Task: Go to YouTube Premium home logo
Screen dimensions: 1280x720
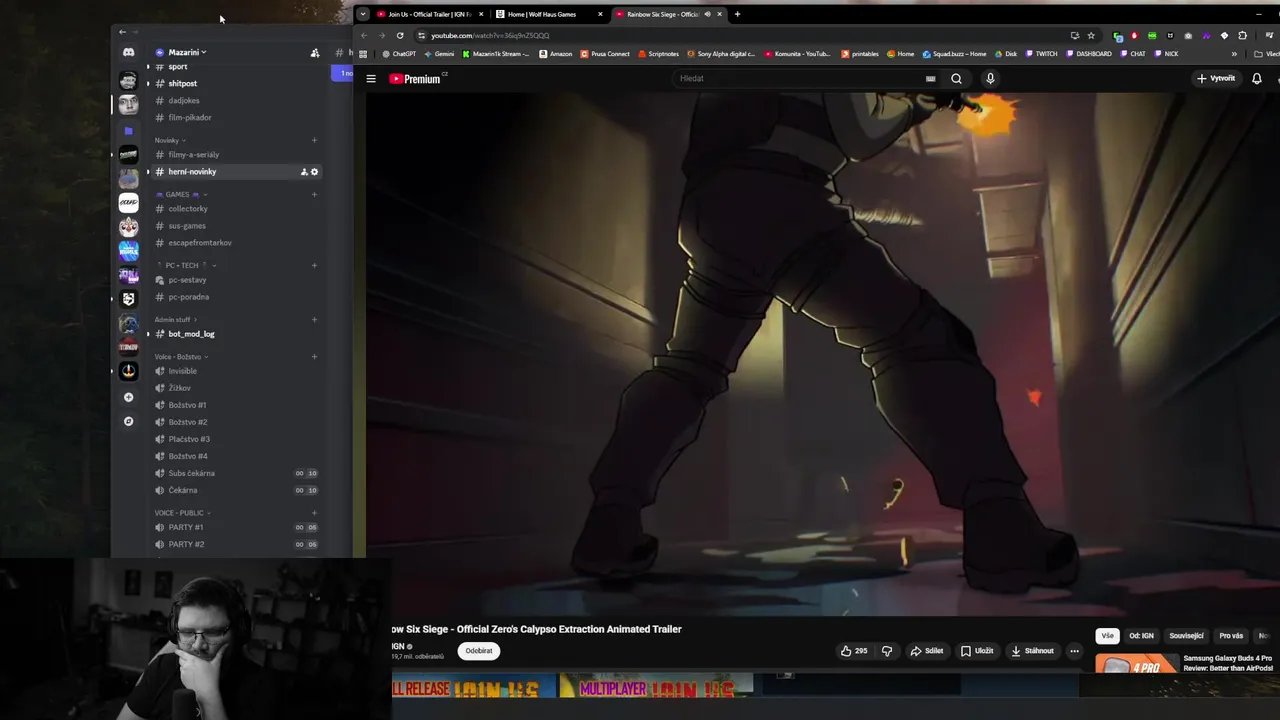Action: (x=415, y=78)
